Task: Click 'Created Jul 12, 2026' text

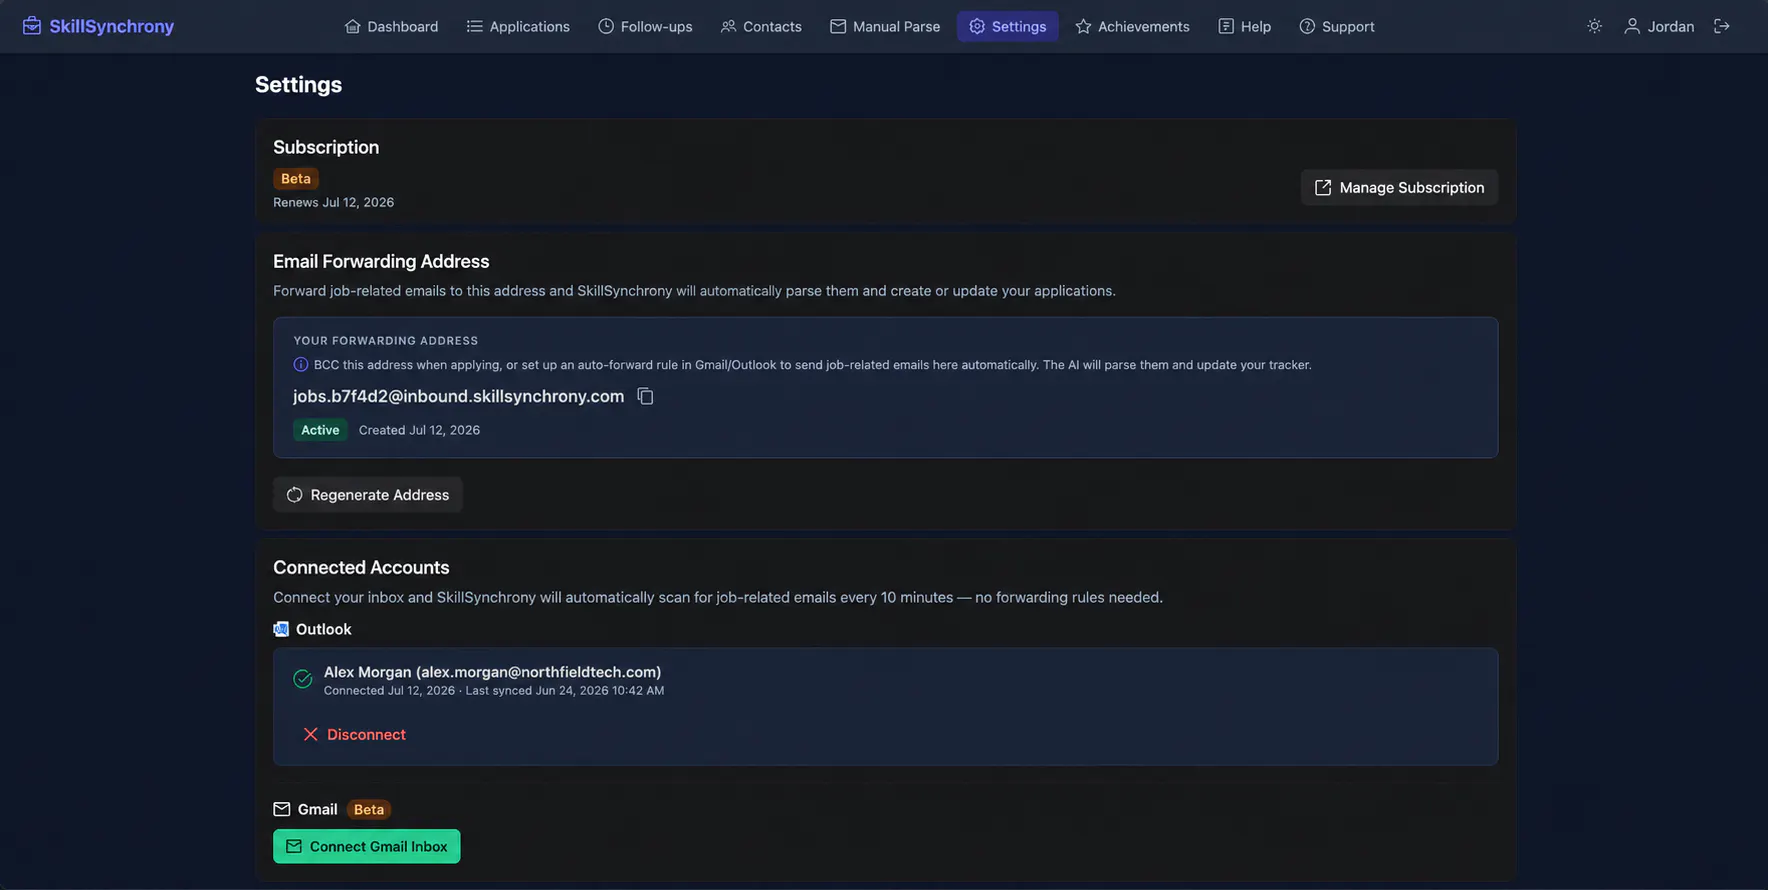Action: tap(419, 430)
